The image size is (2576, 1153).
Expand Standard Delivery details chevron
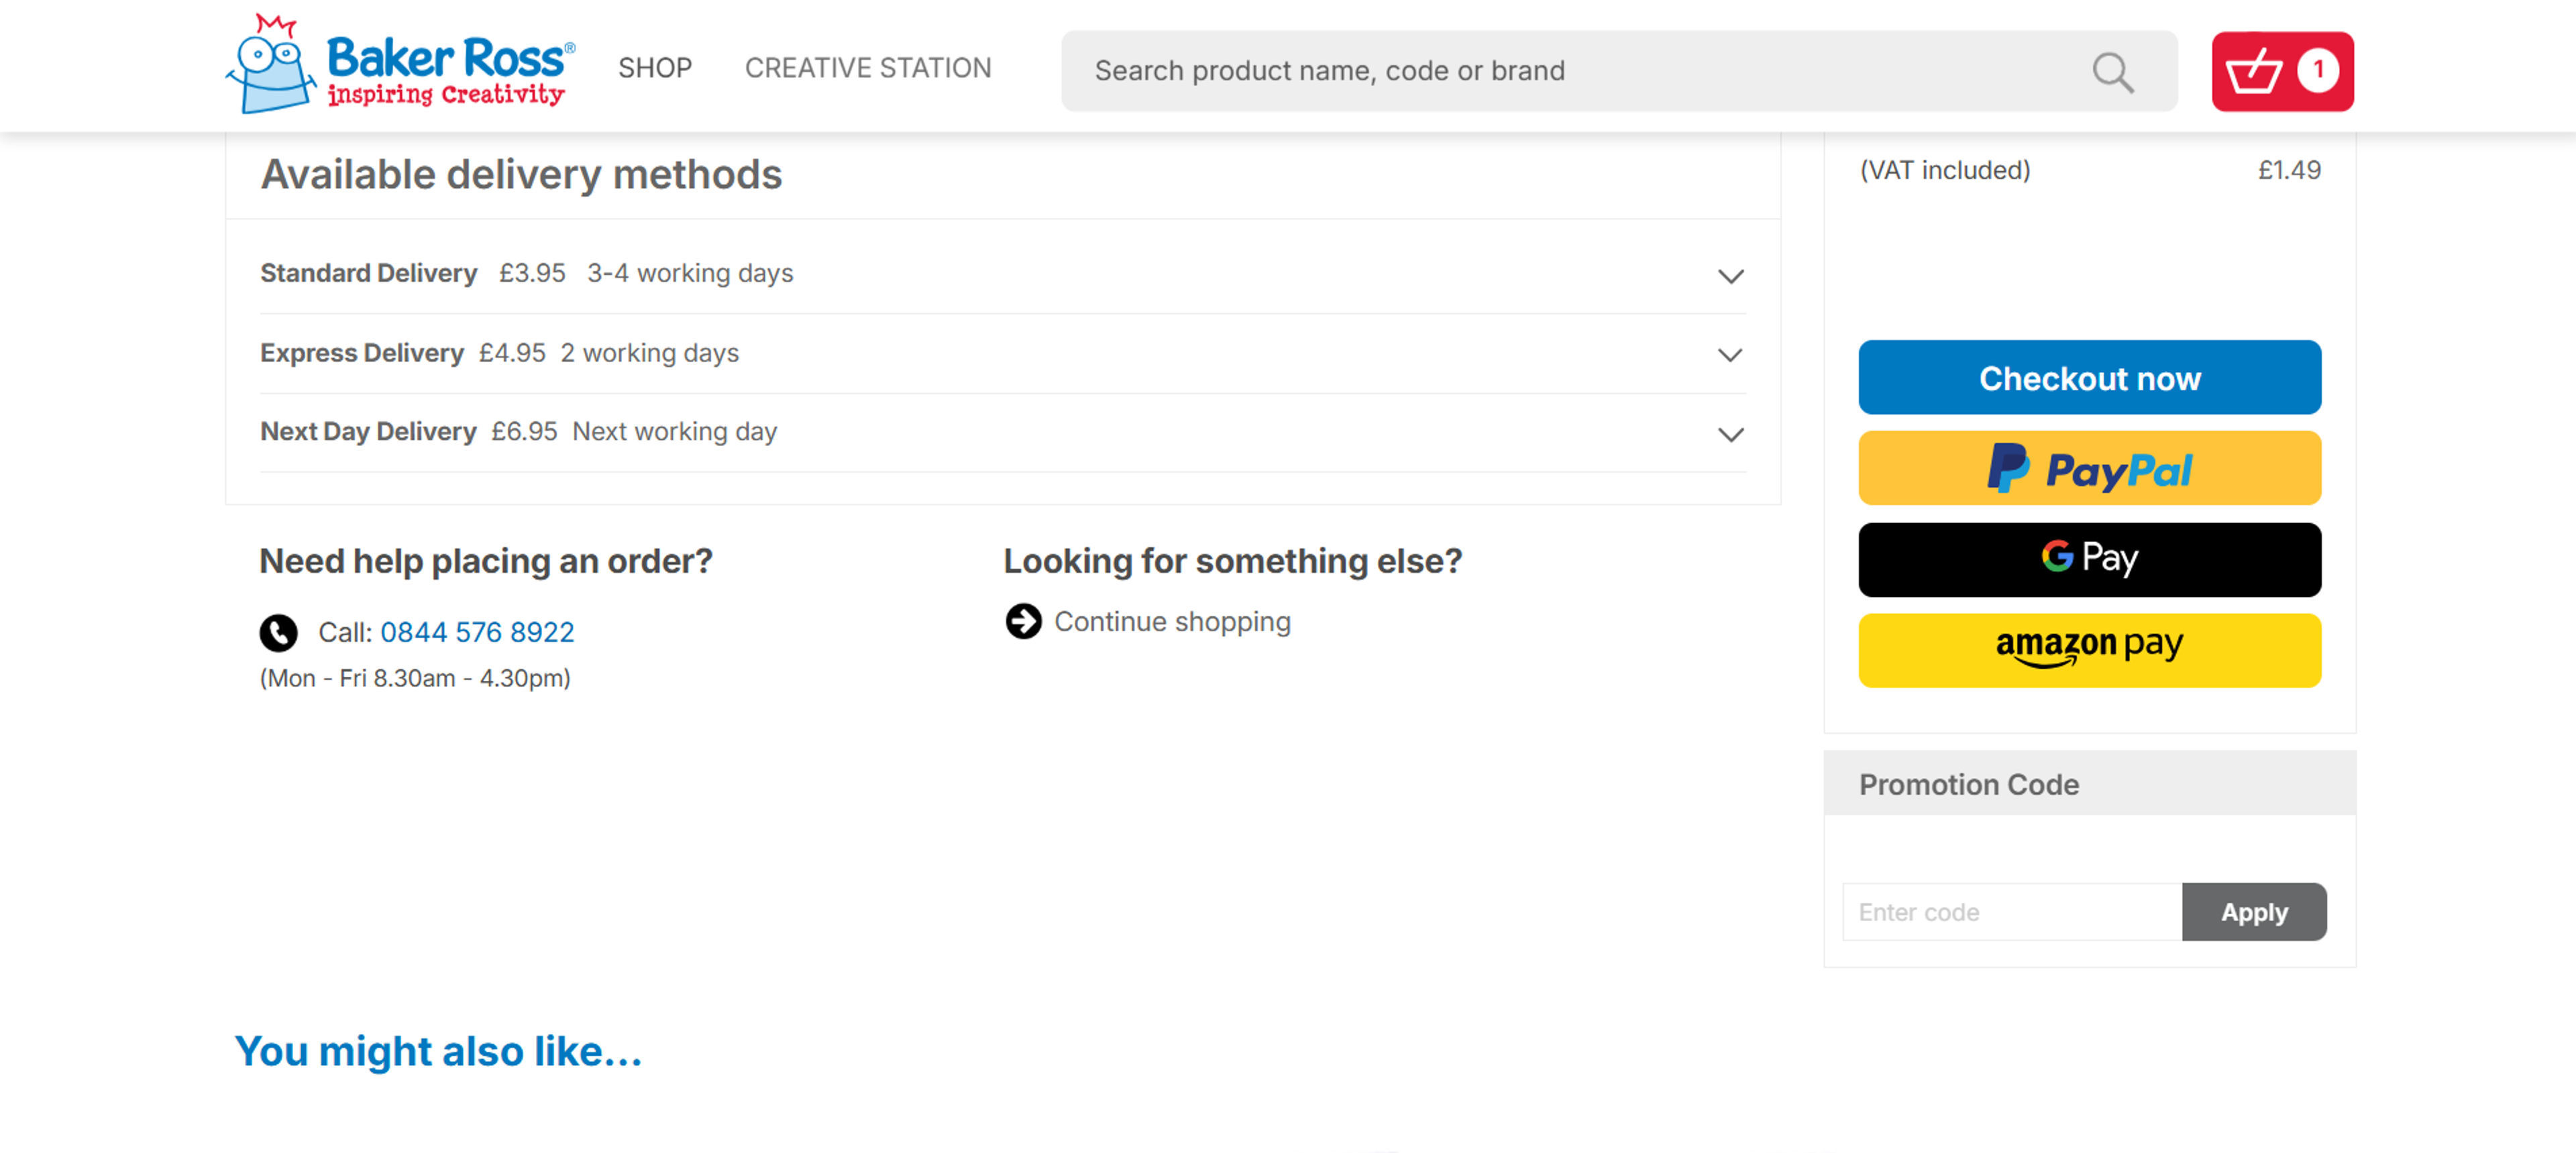click(x=1730, y=276)
